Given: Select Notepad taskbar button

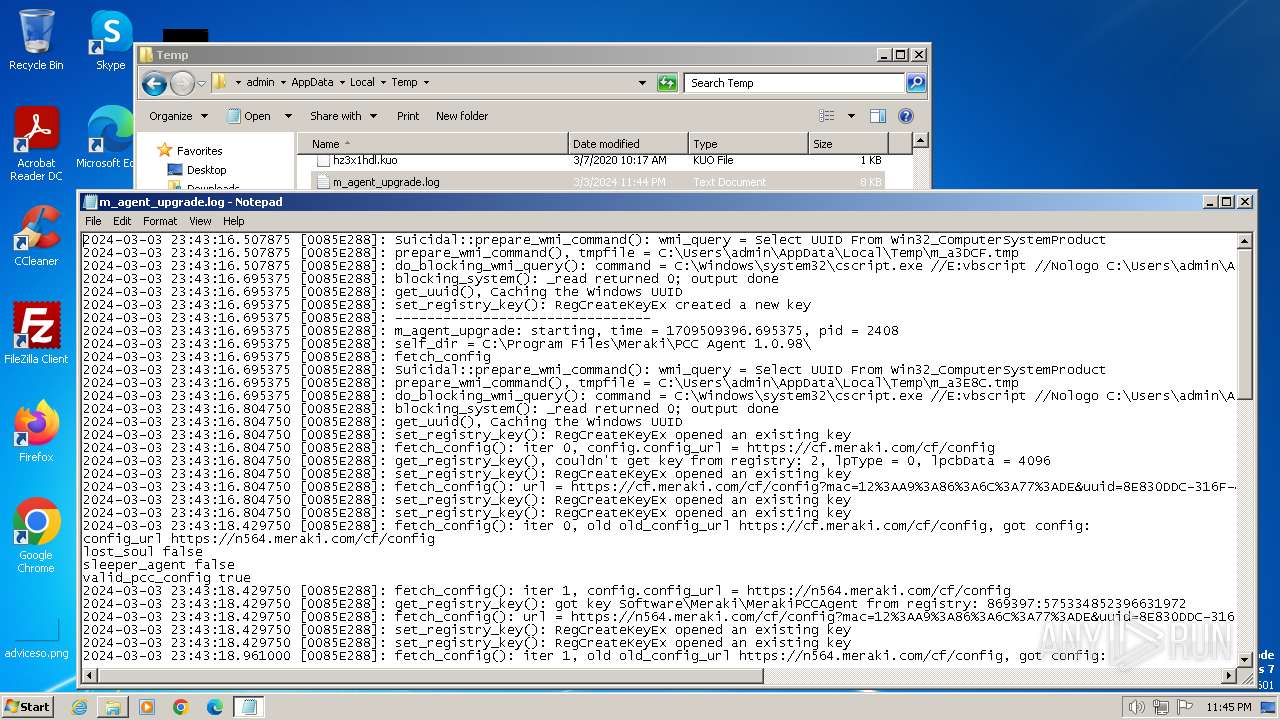Looking at the screenshot, I should tap(249, 707).
